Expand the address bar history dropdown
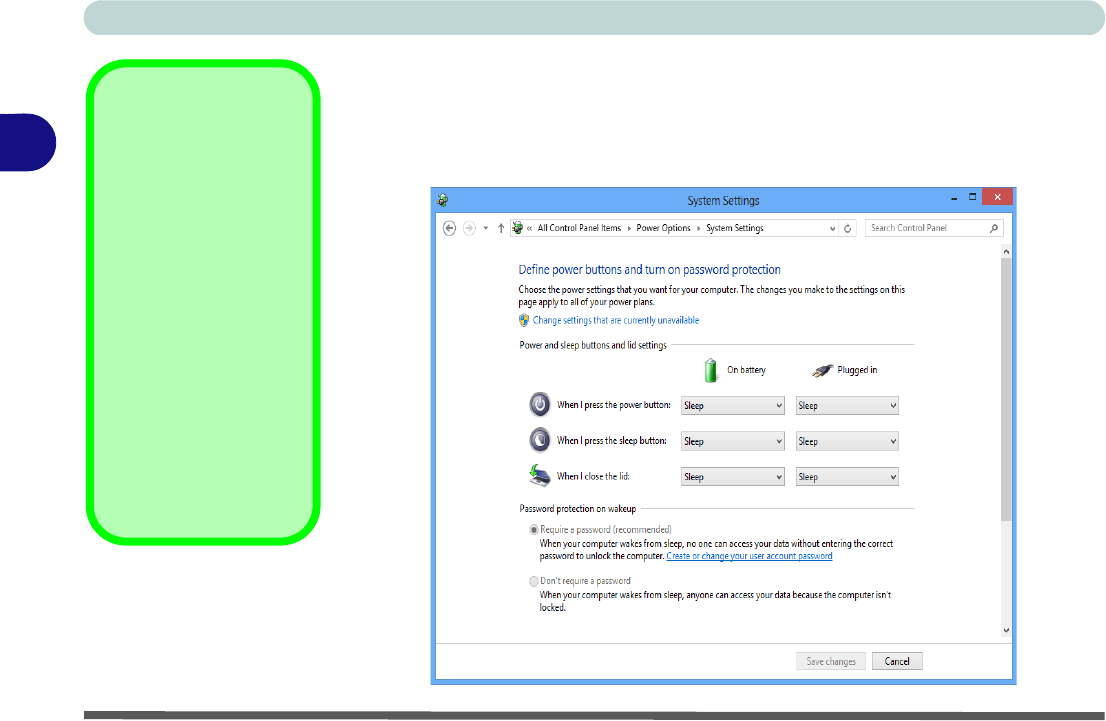The width and height of the screenshot is (1106, 721). [832, 228]
